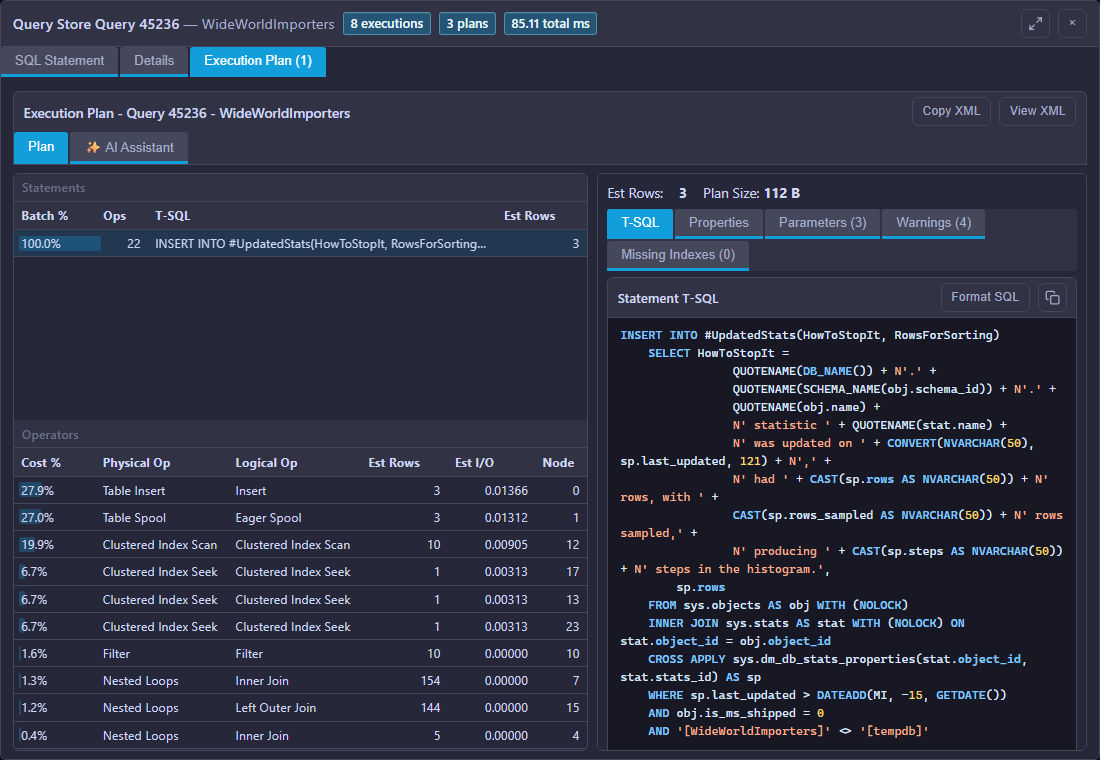The width and height of the screenshot is (1100, 760).
Task: Click the Est I/O value 0.01366
Action: point(506,491)
